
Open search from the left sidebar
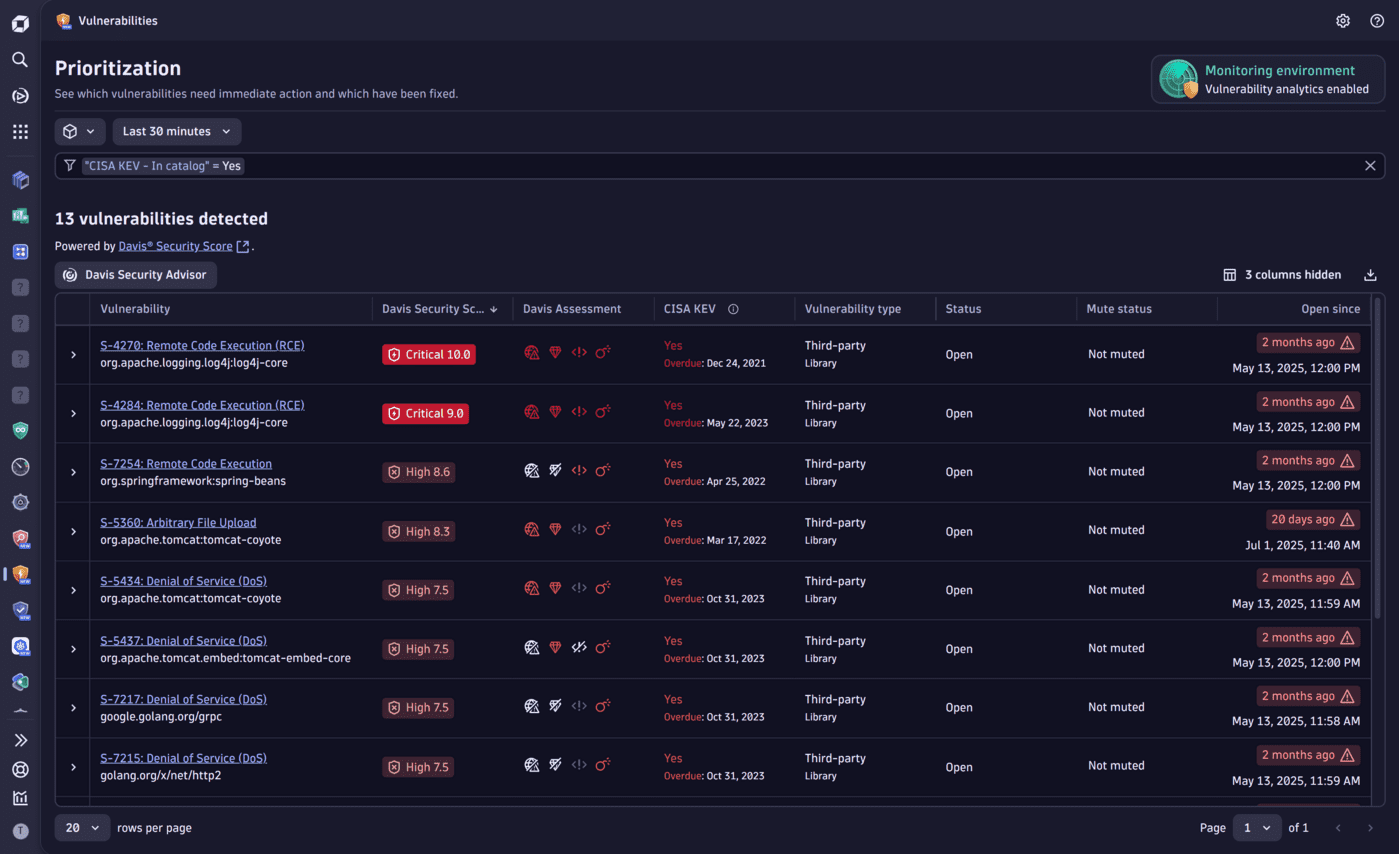pyautogui.click(x=20, y=59)
